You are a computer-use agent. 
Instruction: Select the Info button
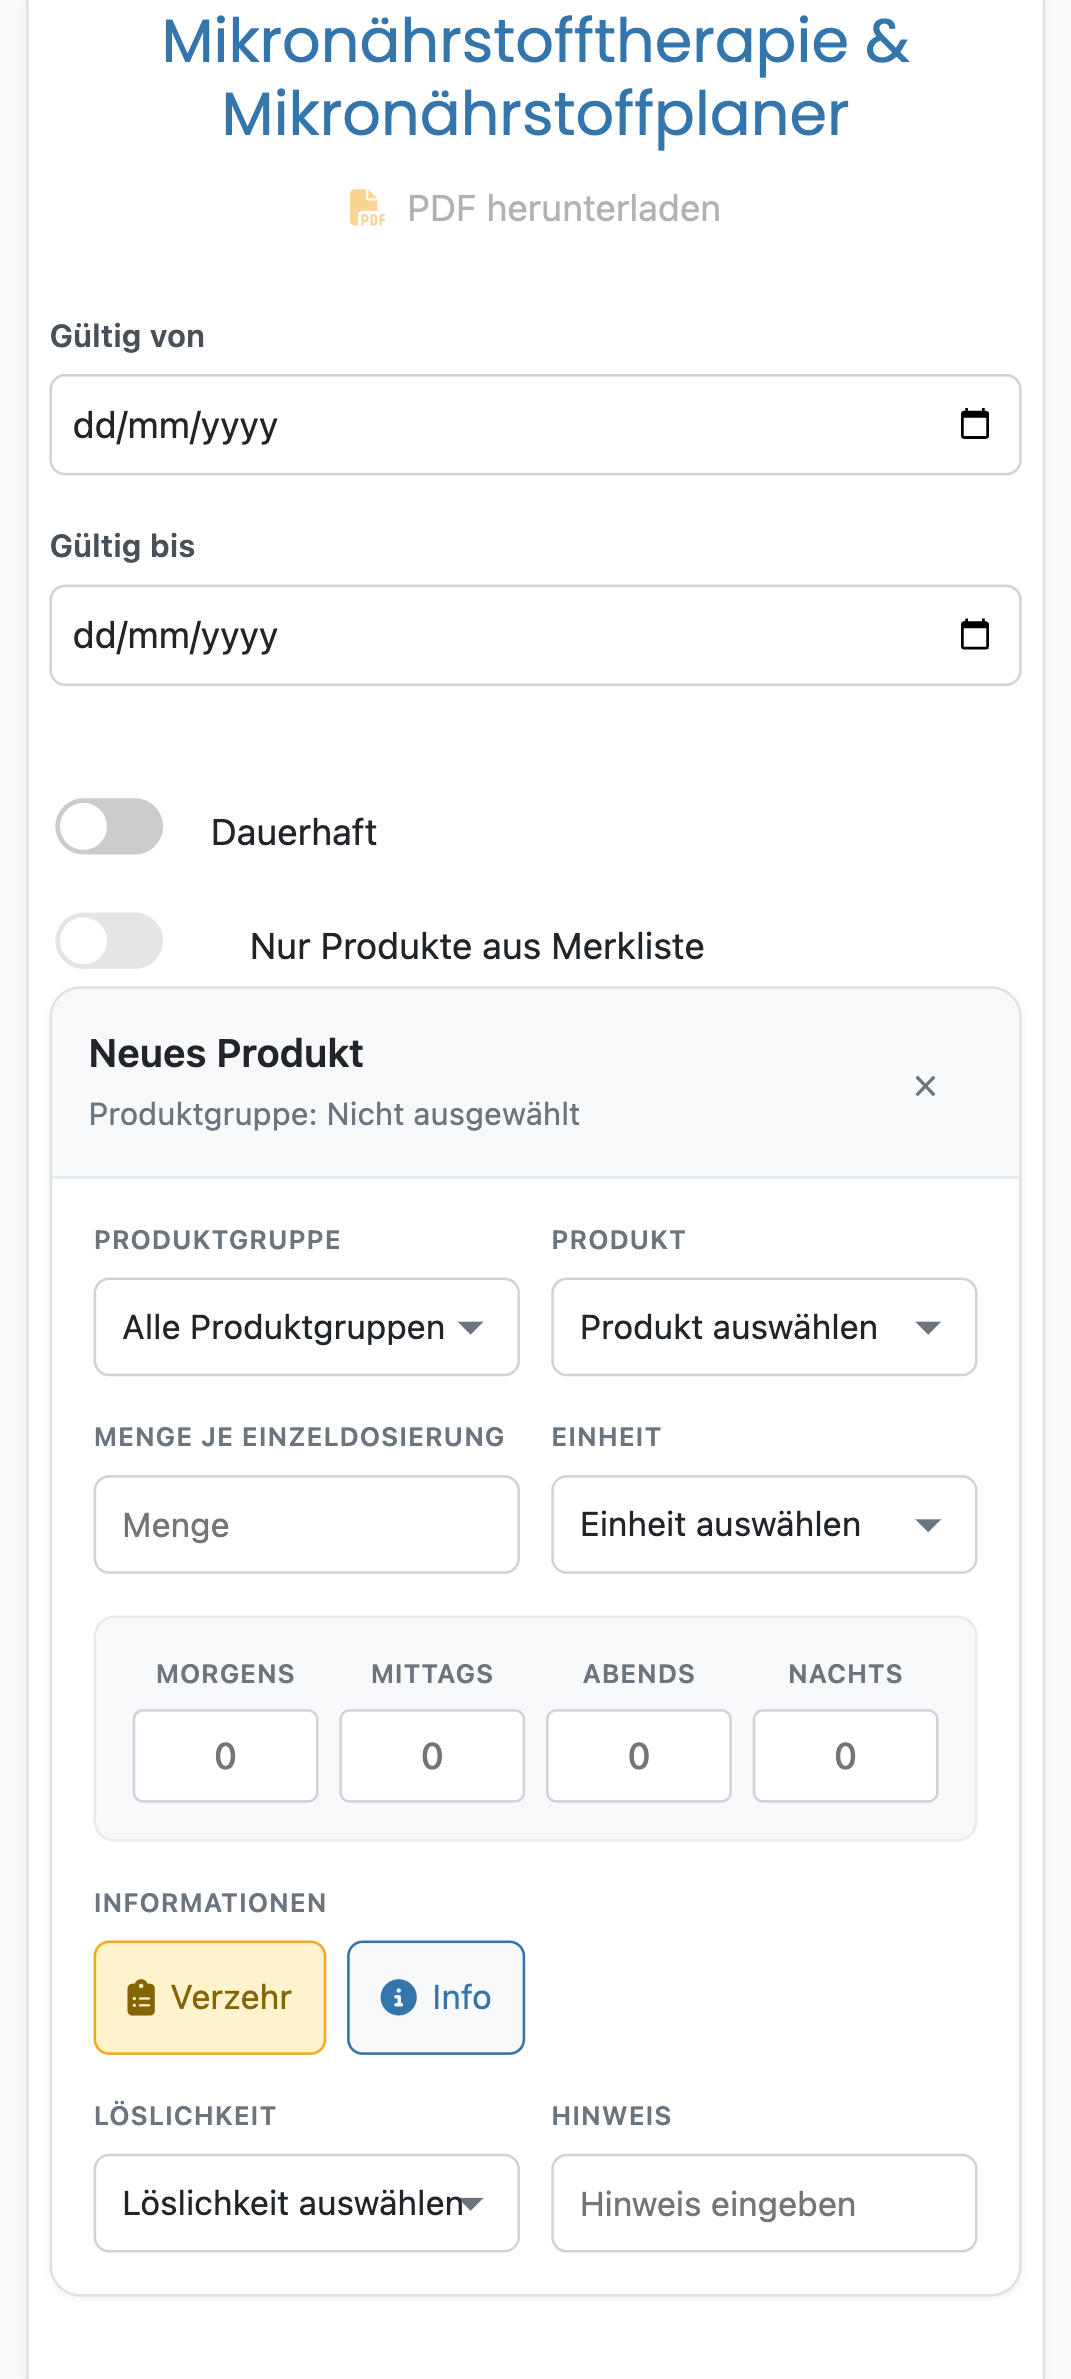436,1997
